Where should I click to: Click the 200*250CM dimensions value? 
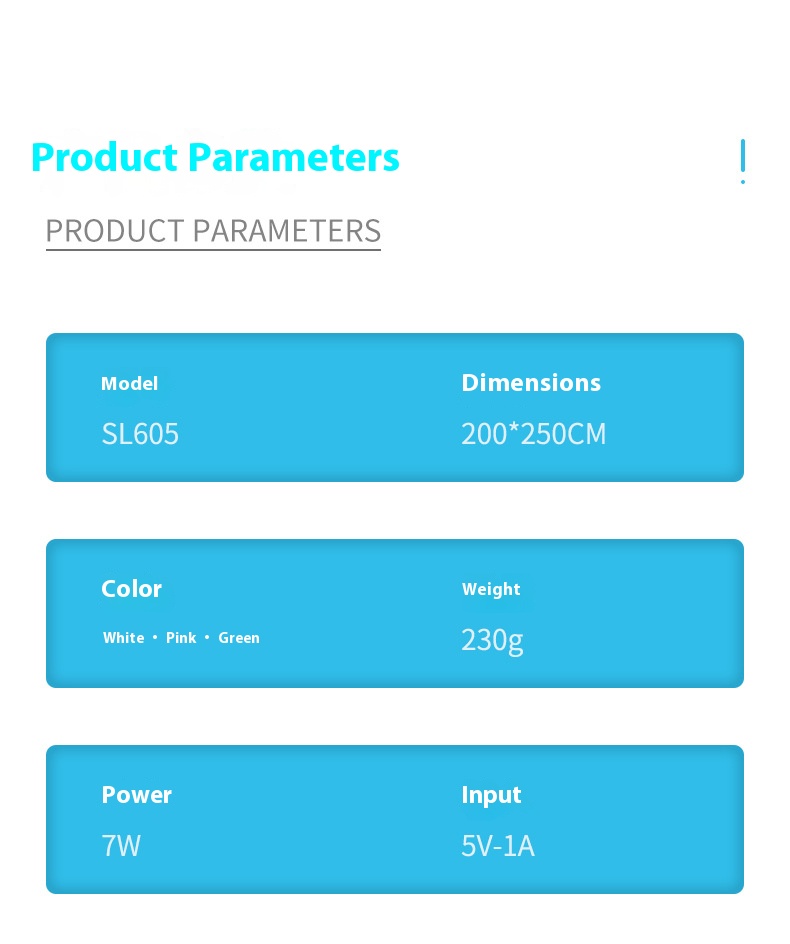tap(533, 433)
